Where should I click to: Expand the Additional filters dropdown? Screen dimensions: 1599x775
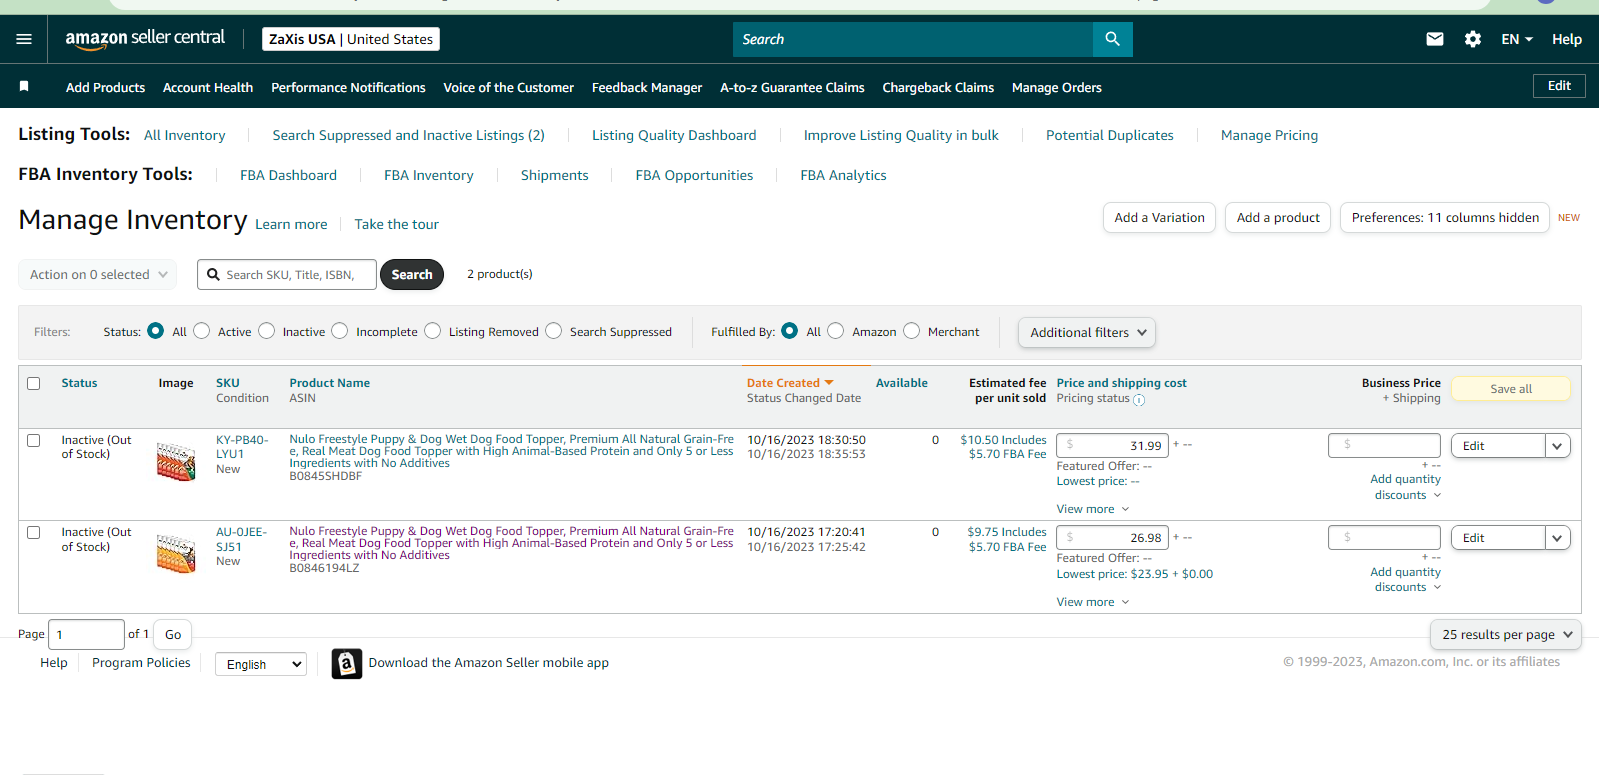(x=1087, y=333)
